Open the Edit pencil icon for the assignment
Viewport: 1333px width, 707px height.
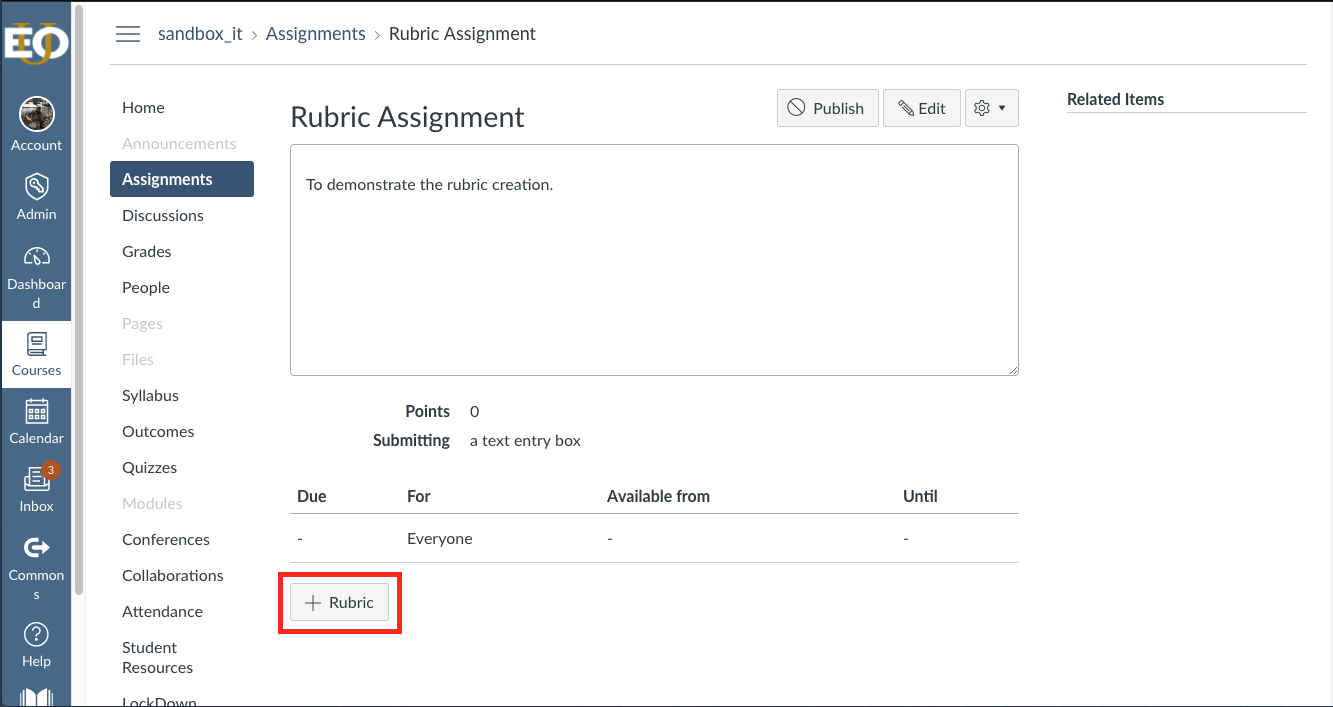pyautogui.click(x=921, y=108)
